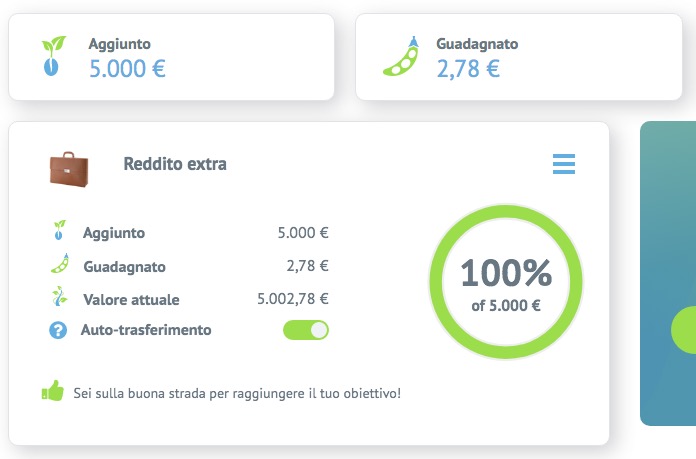The height and width of the screenshot is (459, 696).
Task: Disable the Auto-trasferimento toggle switch
Action: click(x=306, y=330)
